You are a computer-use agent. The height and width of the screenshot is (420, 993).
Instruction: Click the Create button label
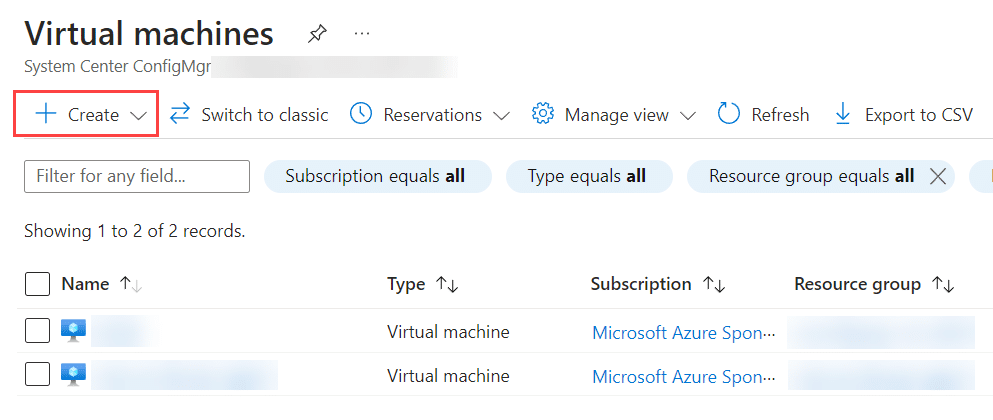(x=94, y=115)
